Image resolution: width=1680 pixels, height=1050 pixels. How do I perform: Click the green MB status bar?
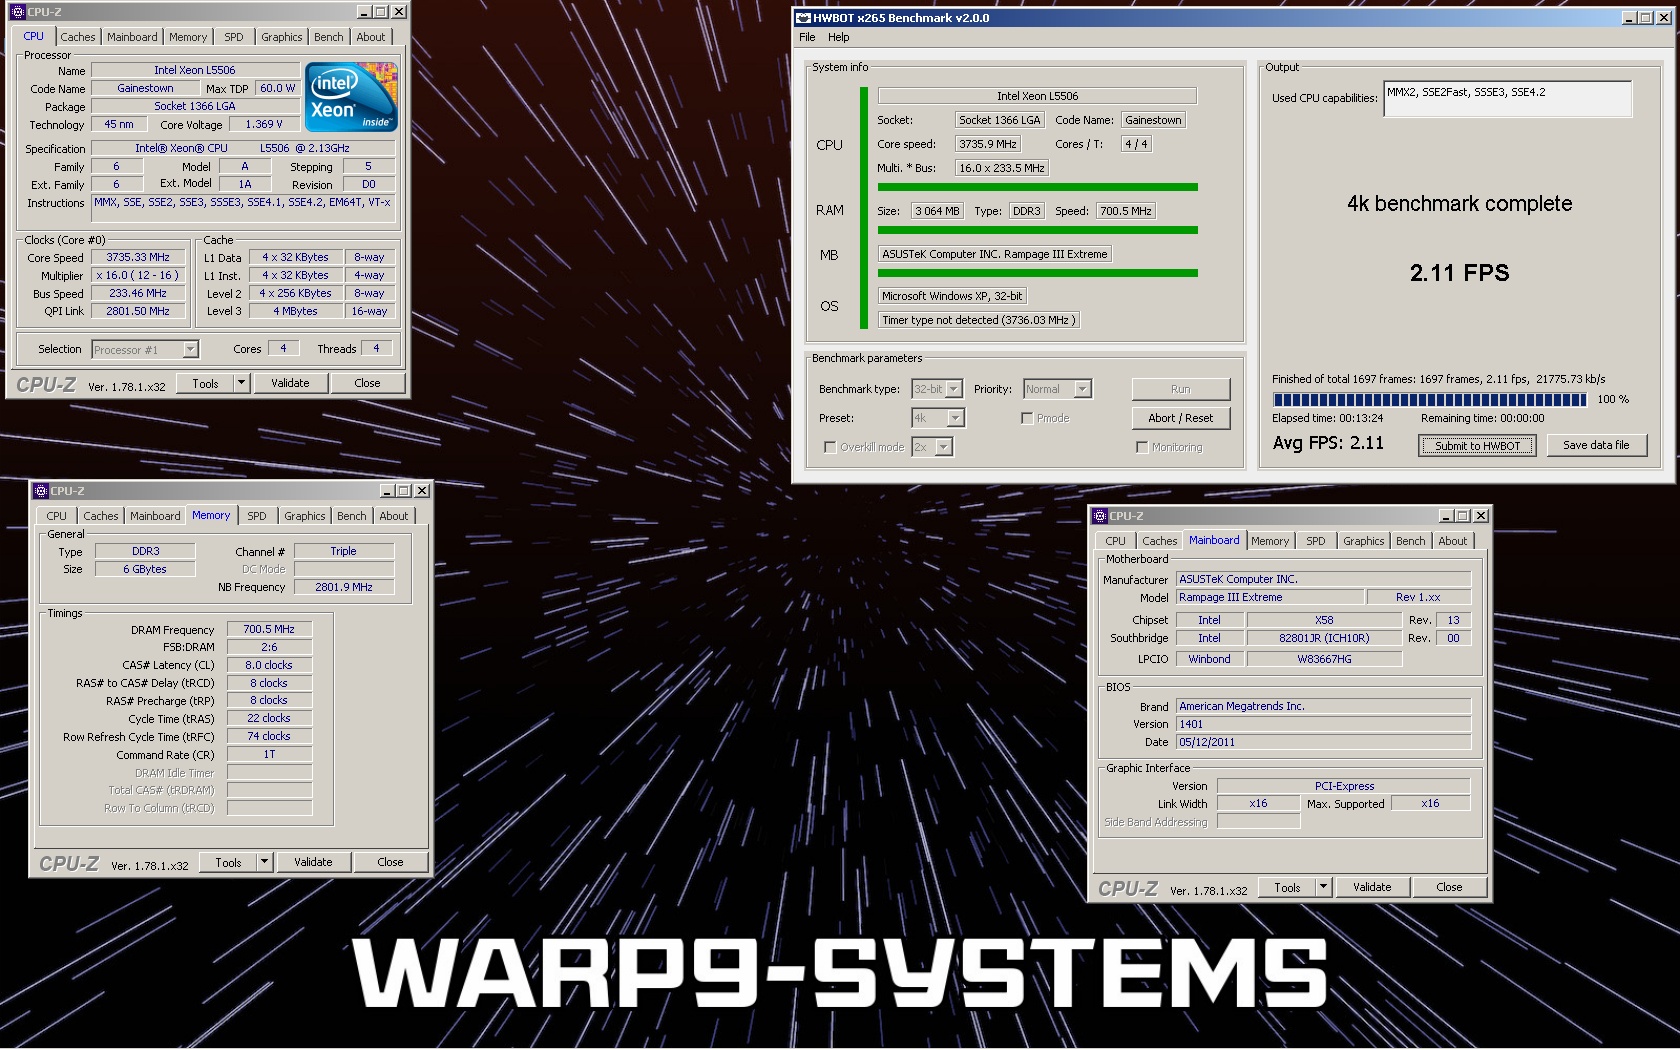(1037, 273)
